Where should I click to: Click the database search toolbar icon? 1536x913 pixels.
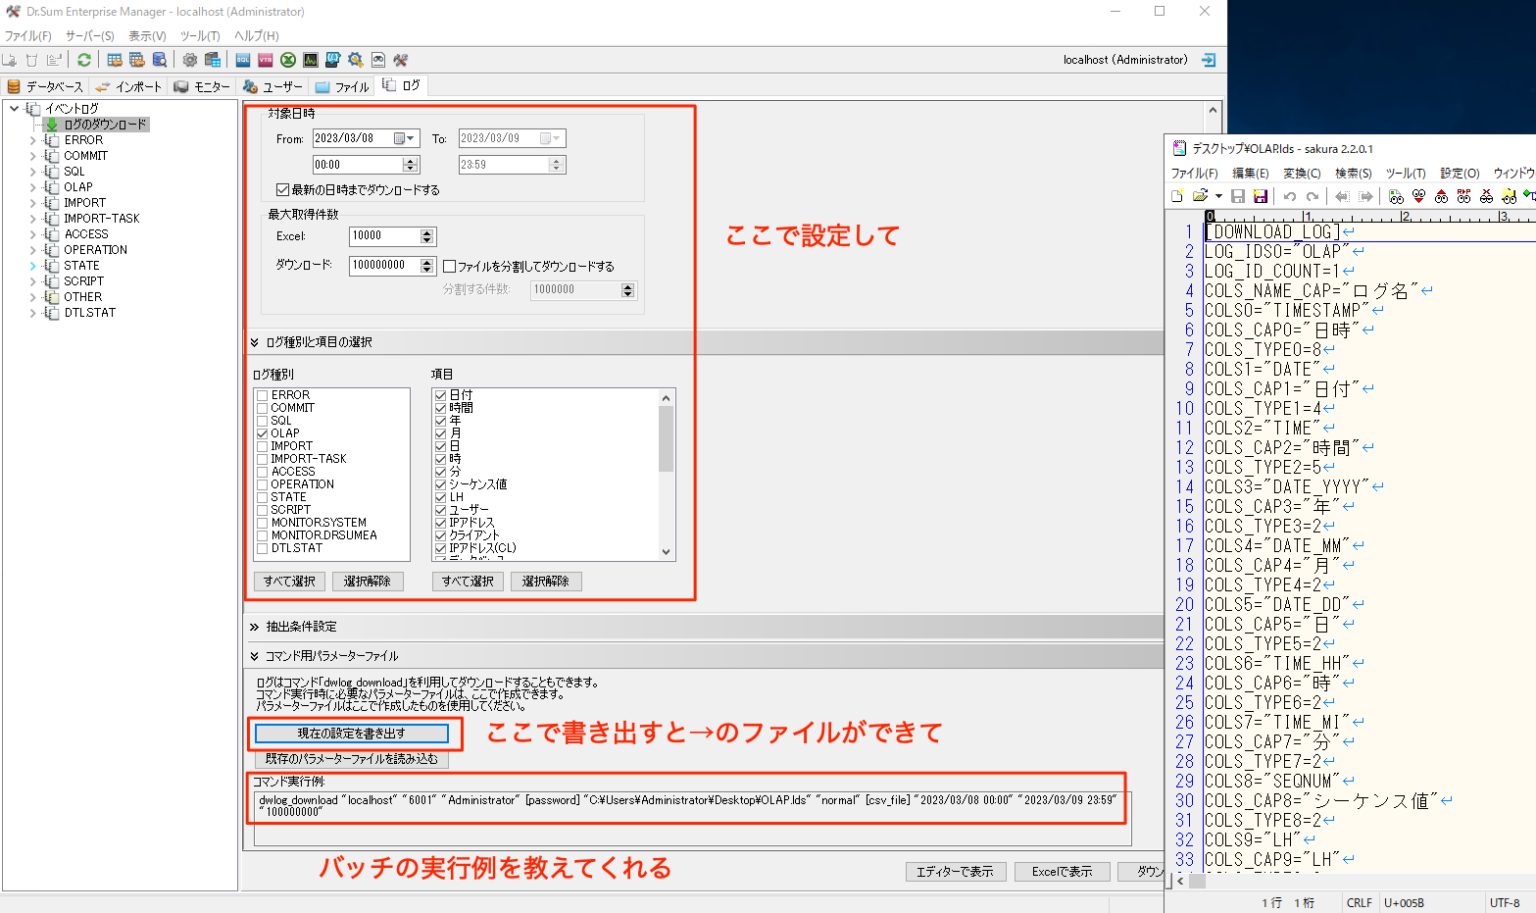click(x=162, y=60)
